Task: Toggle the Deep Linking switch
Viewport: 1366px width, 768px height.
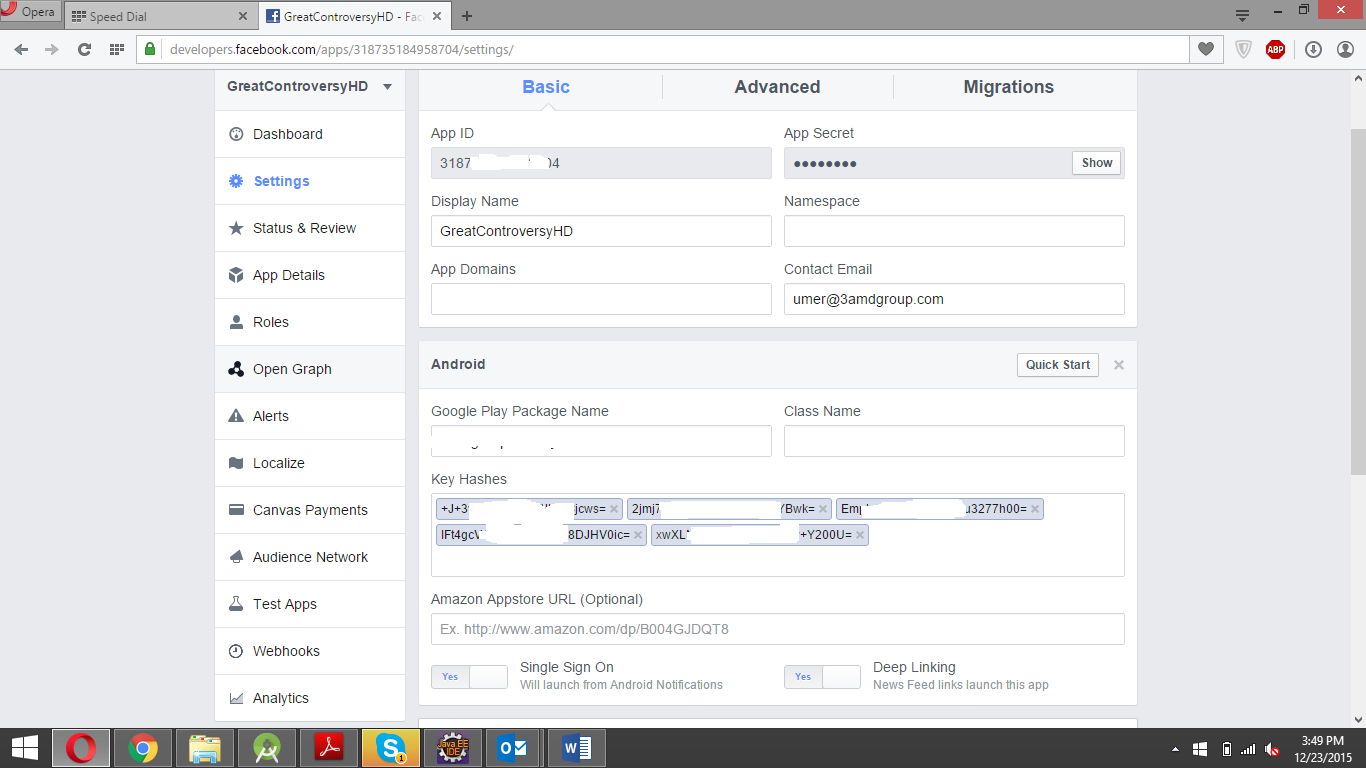Action: coord(822,677)
